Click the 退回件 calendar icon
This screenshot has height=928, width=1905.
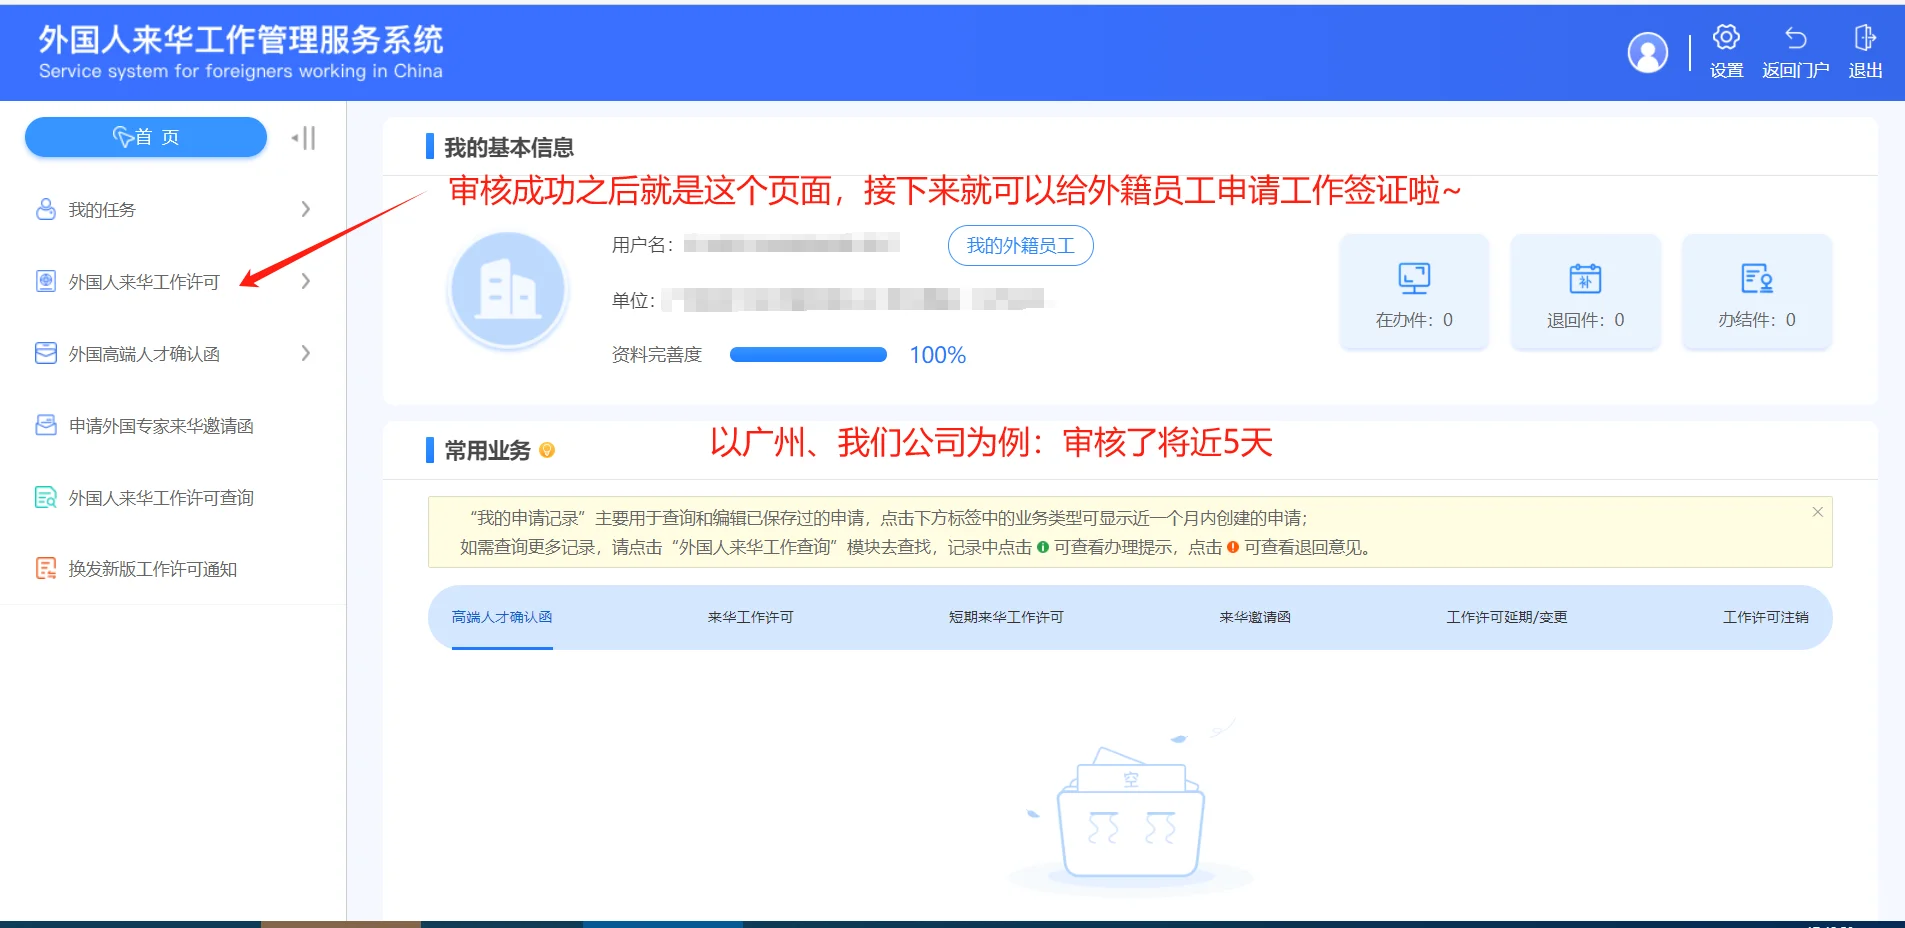coord(1585,278)
